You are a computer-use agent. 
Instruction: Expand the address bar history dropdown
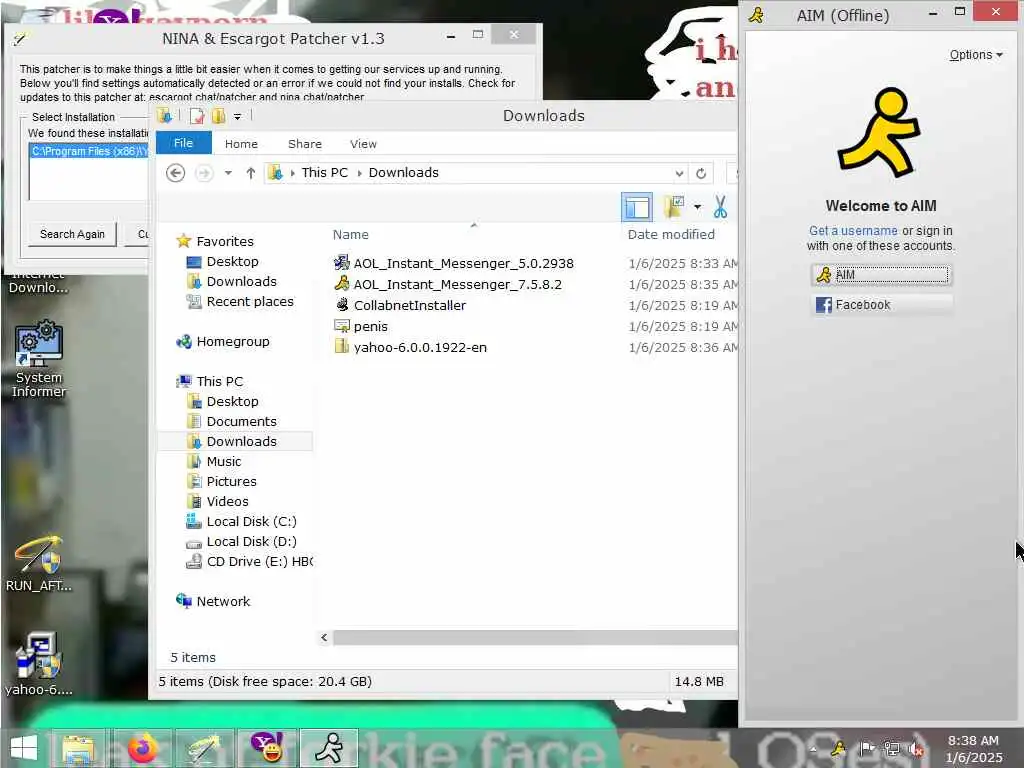(679, 173)
